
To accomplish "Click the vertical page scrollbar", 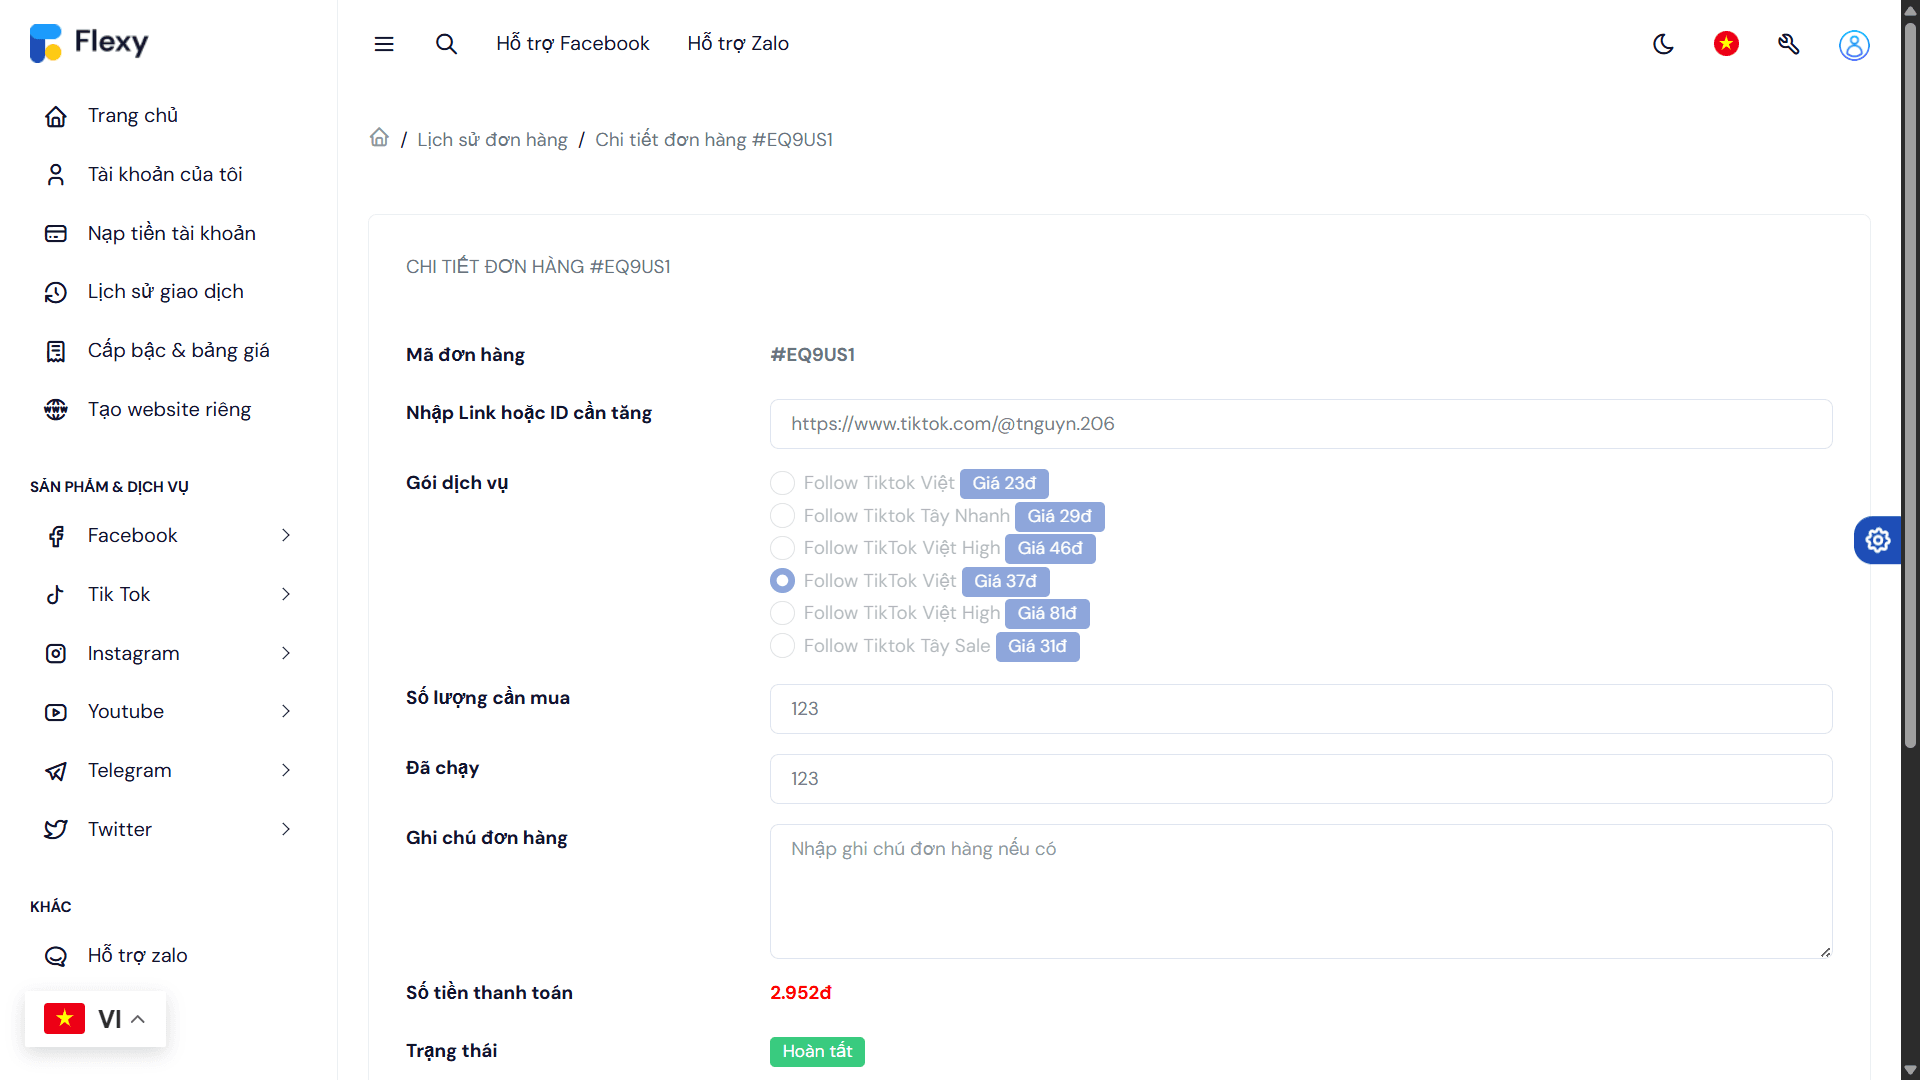I will pyautogui.click(x=1910, y=385).
